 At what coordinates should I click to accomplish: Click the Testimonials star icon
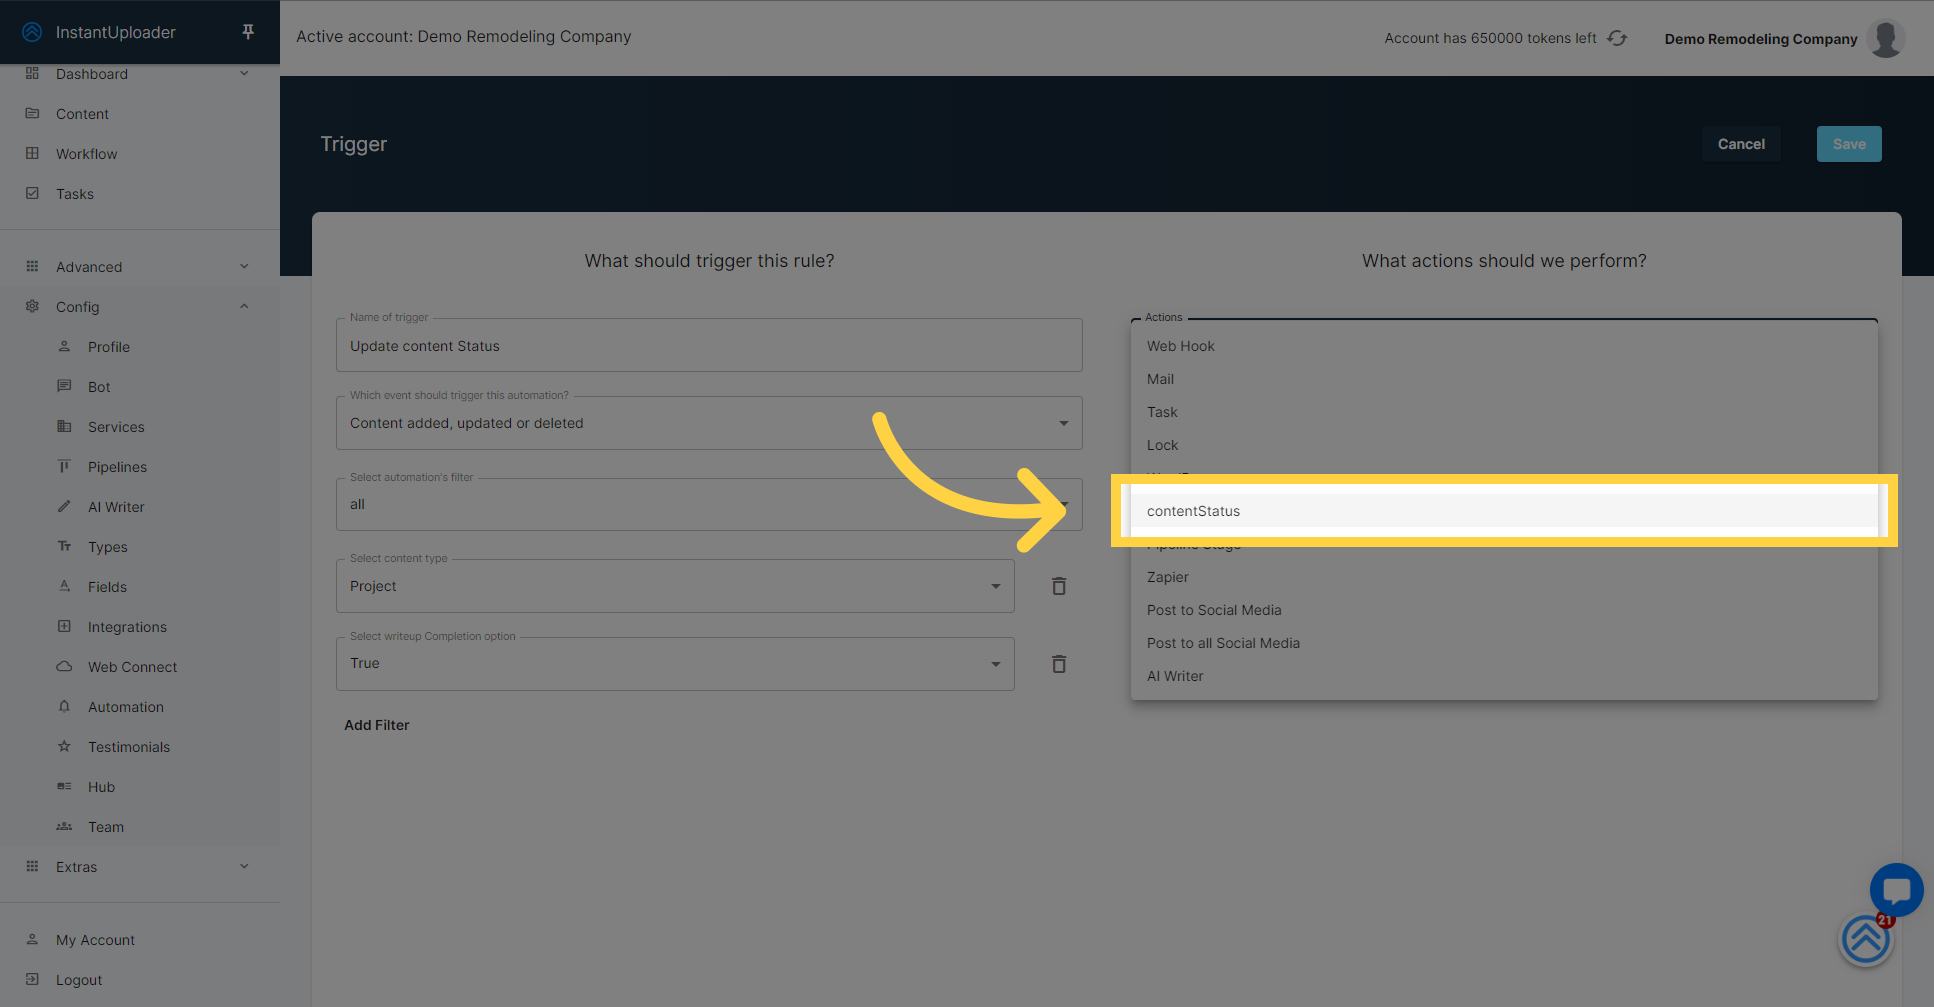pos(64,746)
